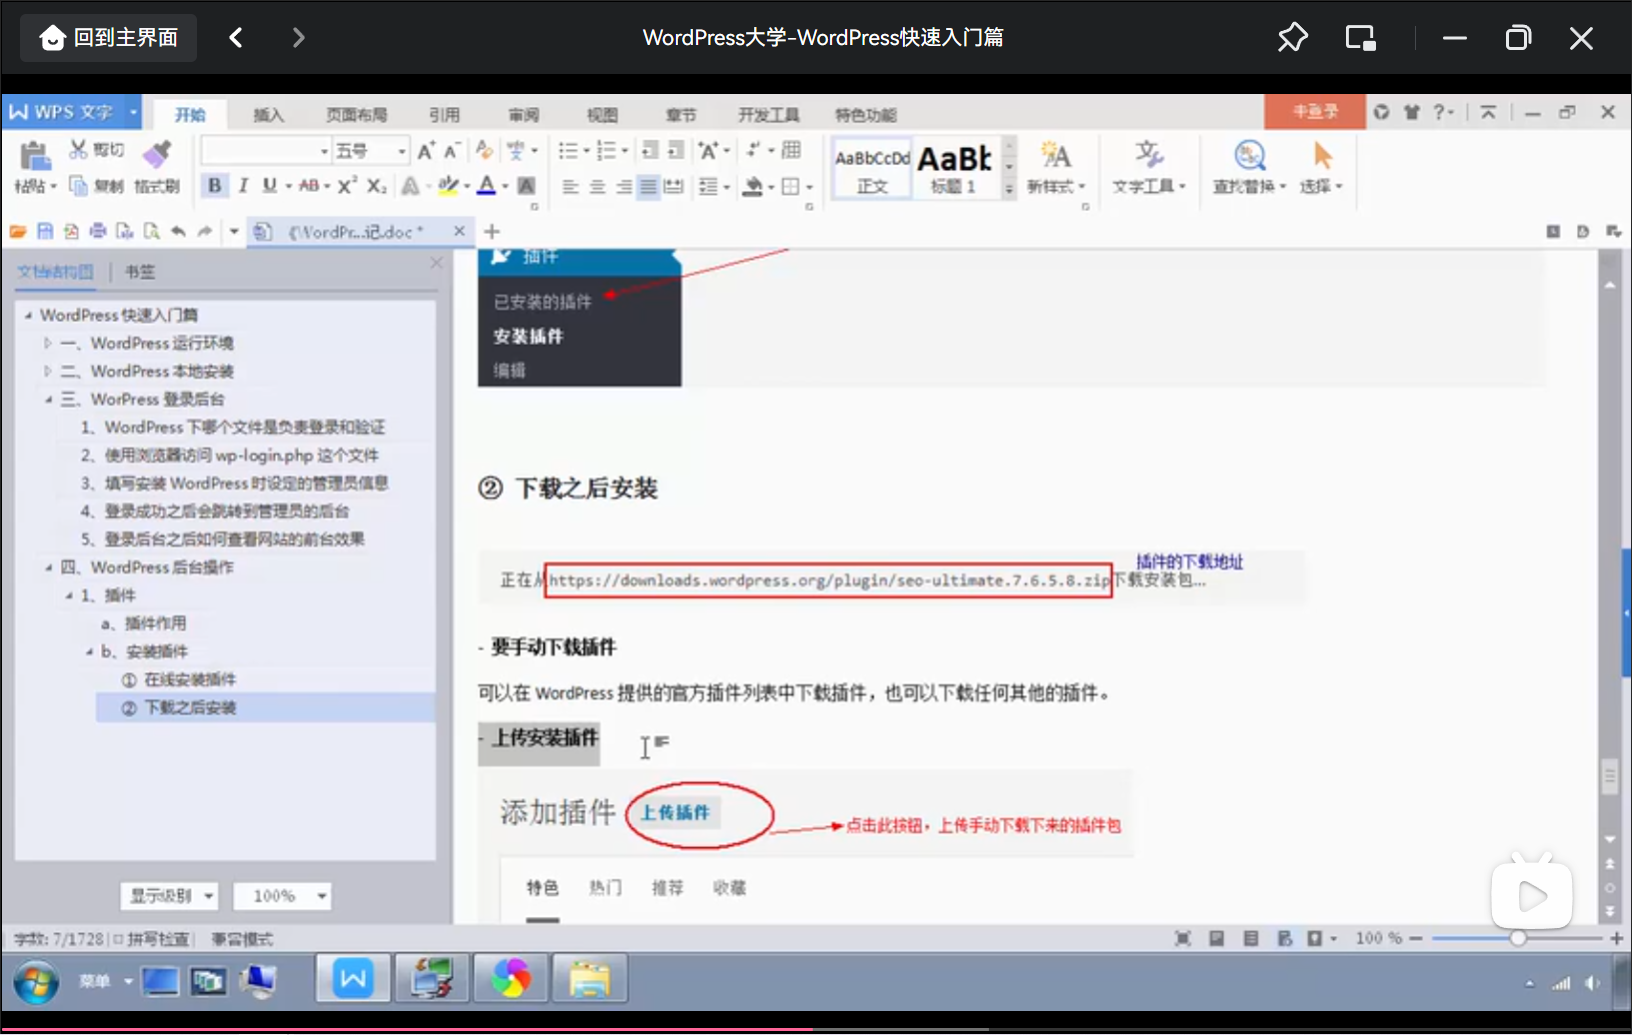The image size is (1632, 1035).
Task: Switch to the 插入 ribbon tab
Action: (x=268, y=115)
